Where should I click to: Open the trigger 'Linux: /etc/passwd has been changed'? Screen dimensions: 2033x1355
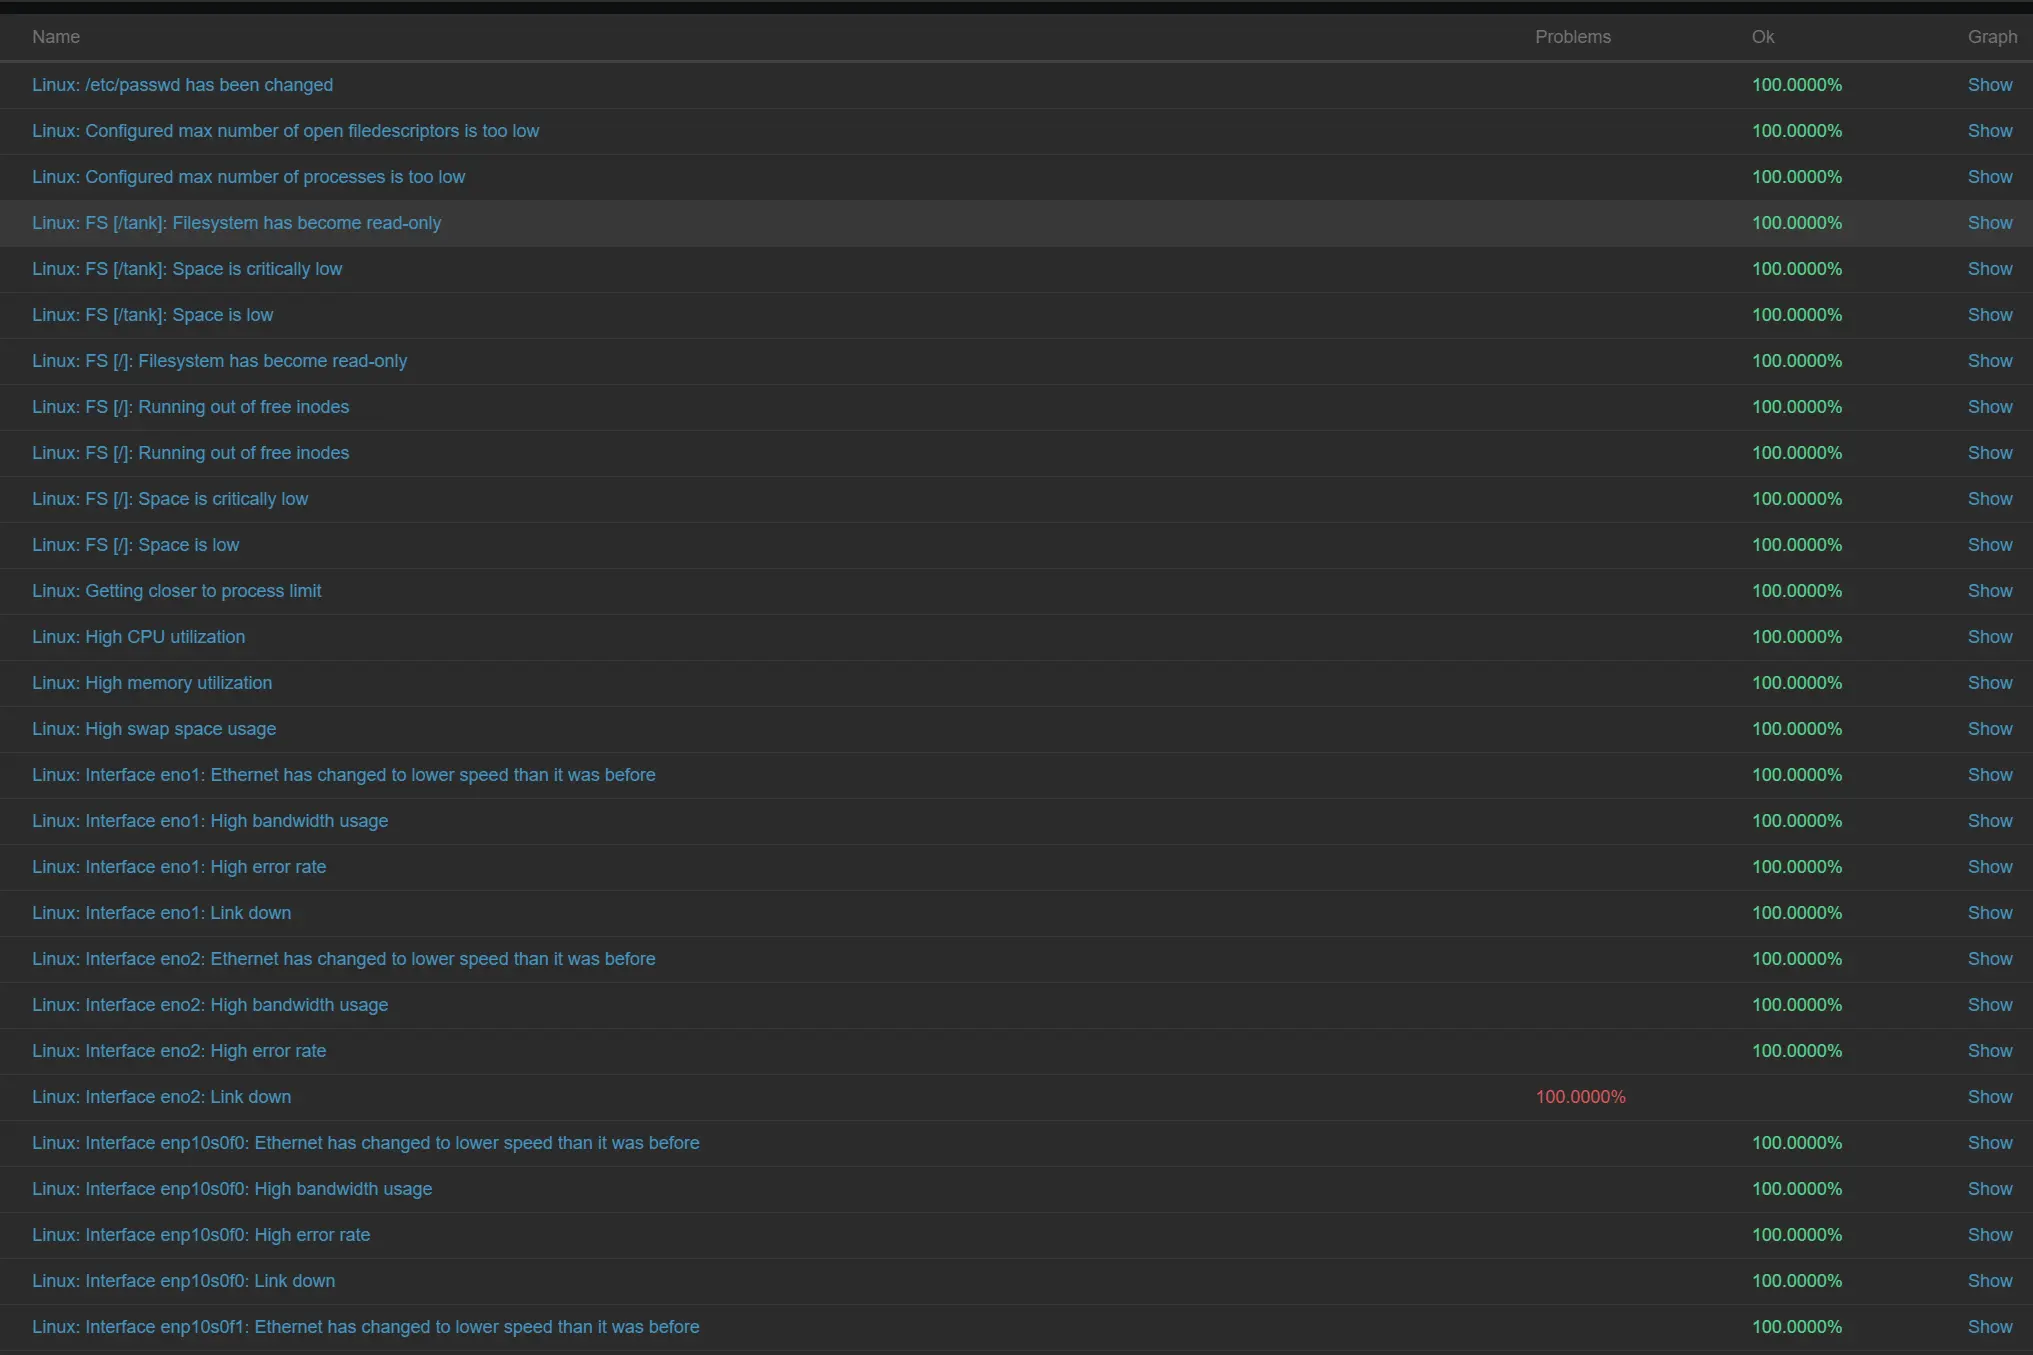click(x=182, y=85)
